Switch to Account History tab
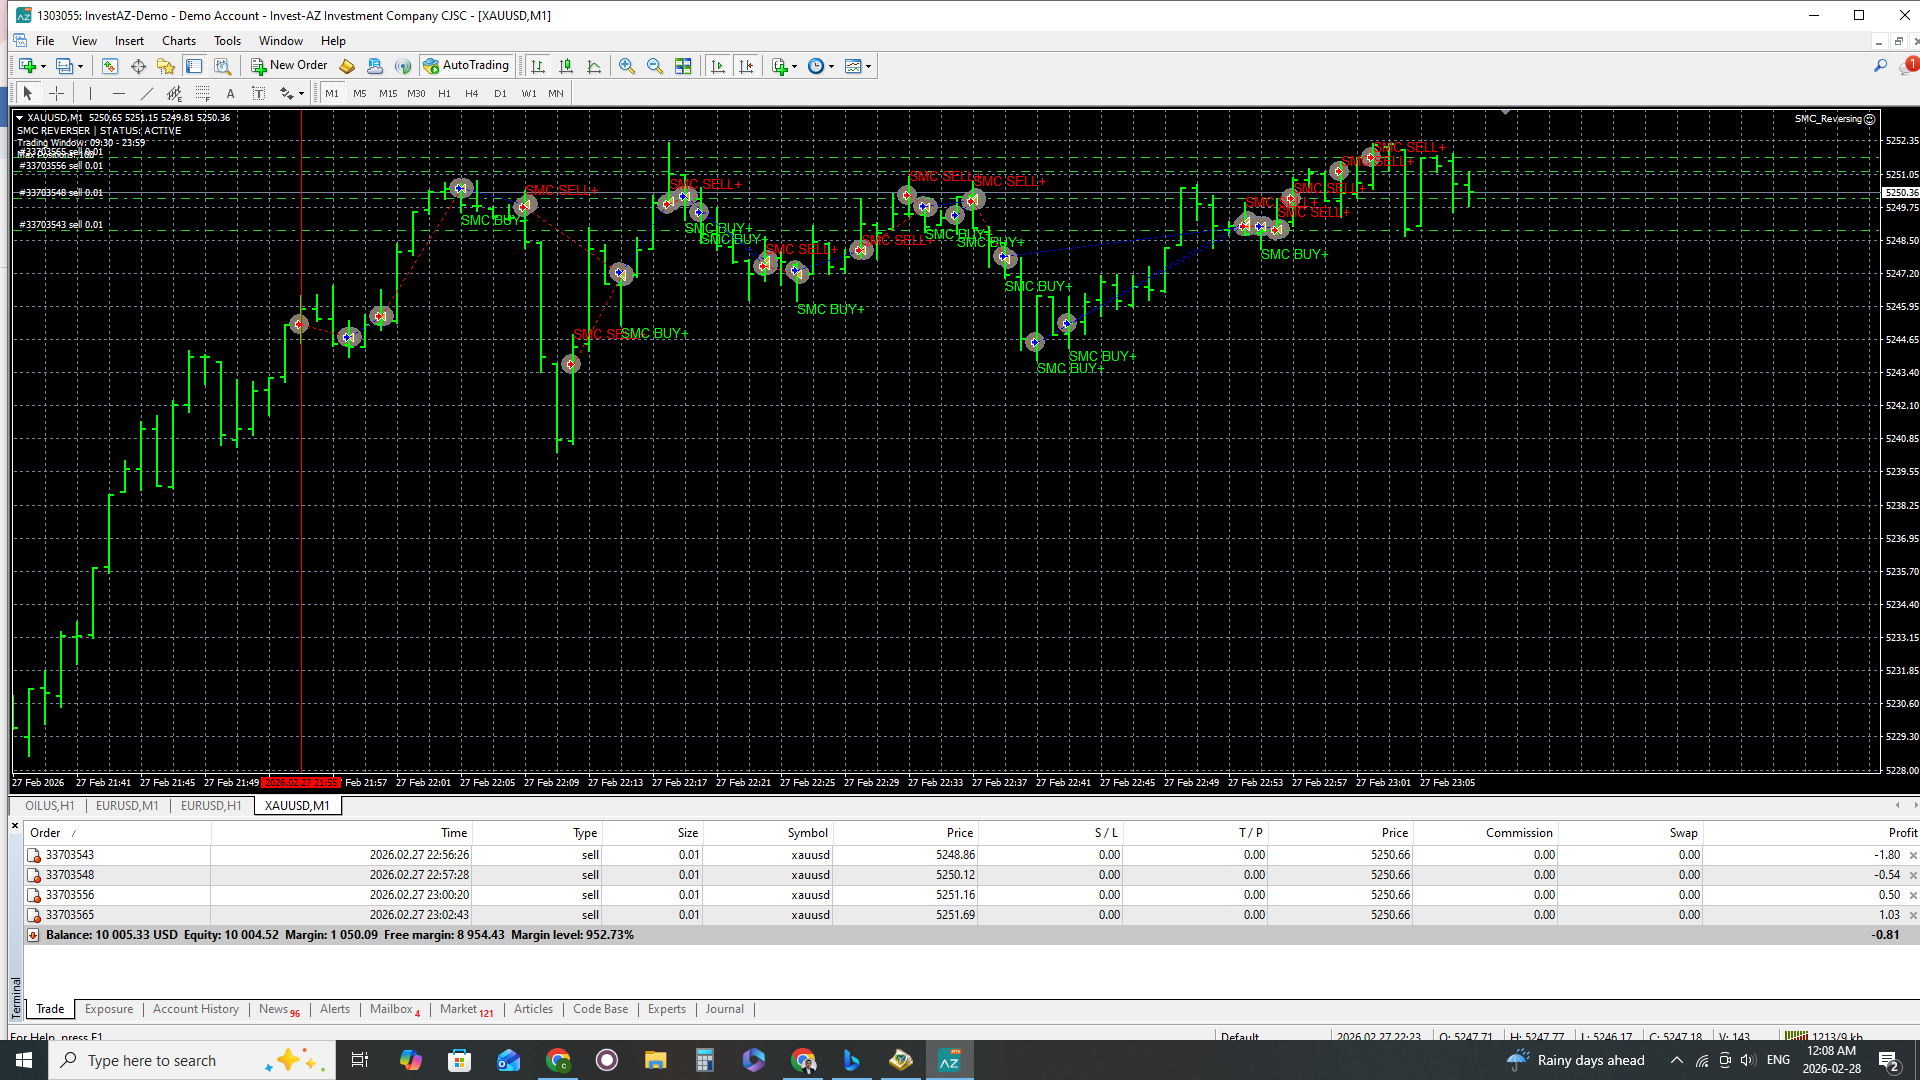Image resolution: width=1920 pixels, height=1080 pixels. tap(195, 1009)
